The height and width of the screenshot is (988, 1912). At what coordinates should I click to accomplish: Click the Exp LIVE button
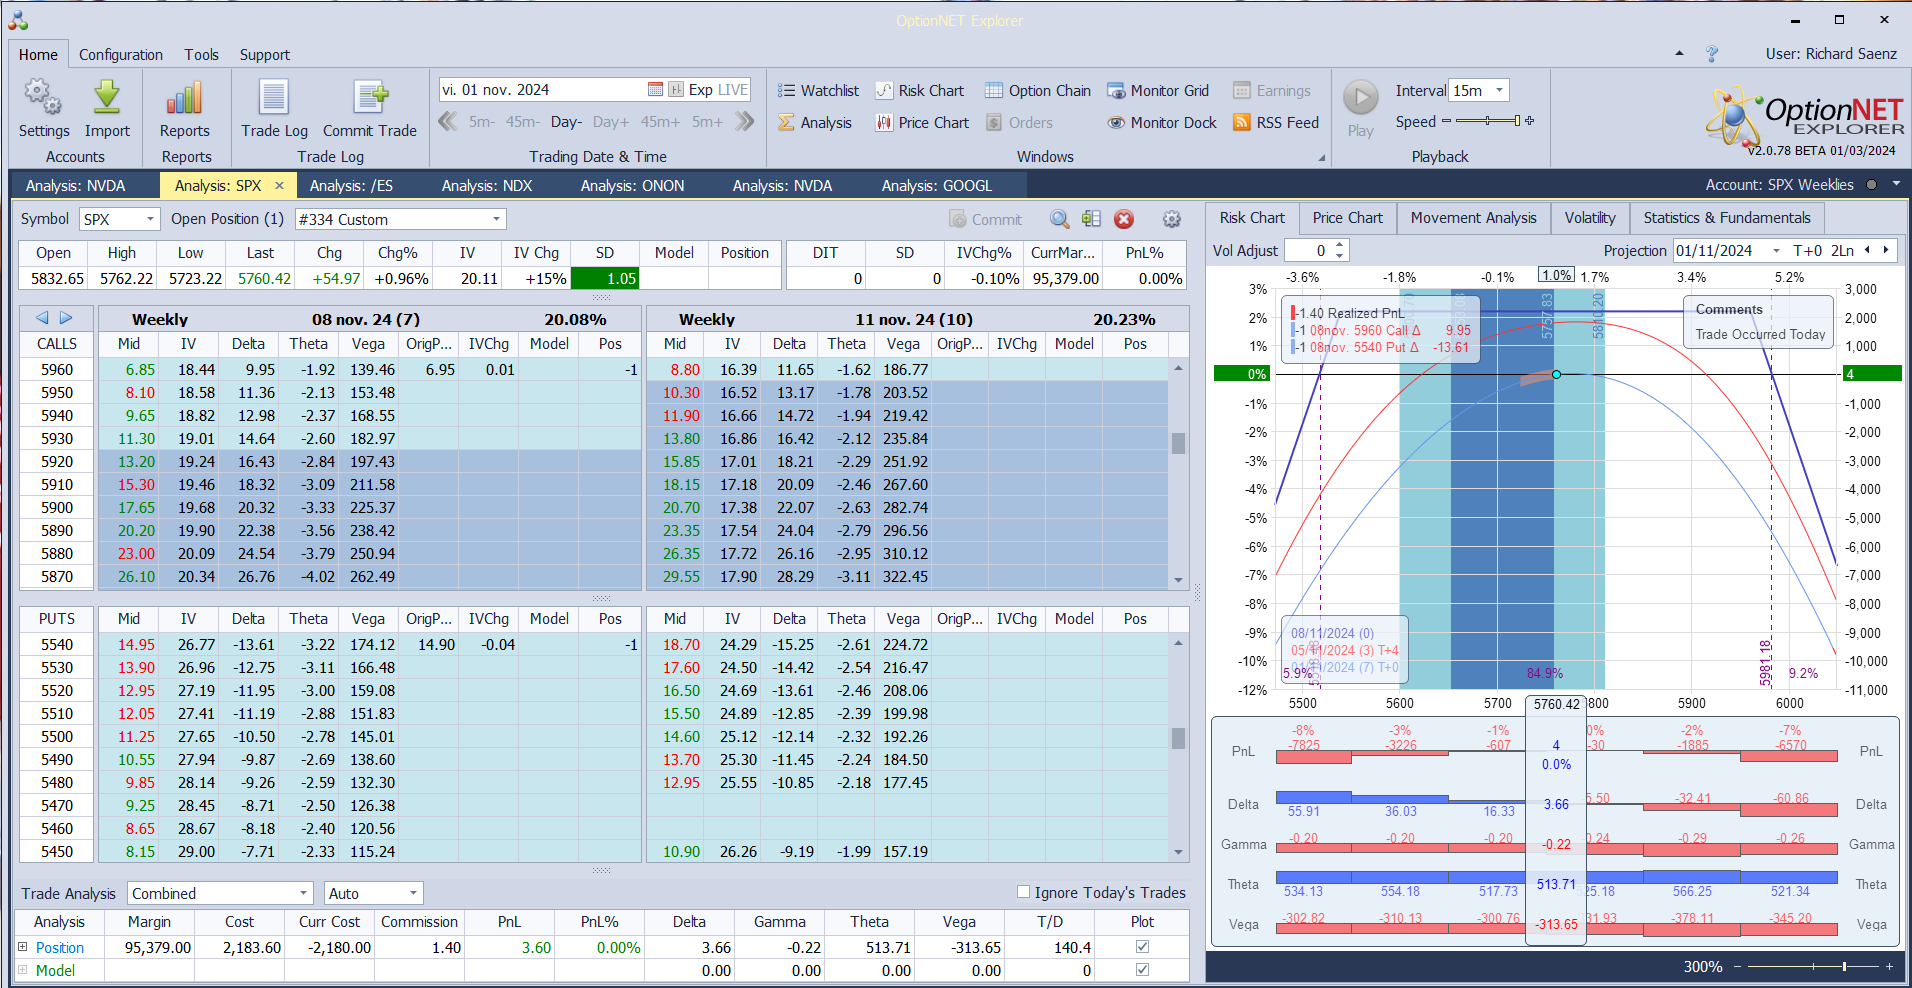pos(718,90)
